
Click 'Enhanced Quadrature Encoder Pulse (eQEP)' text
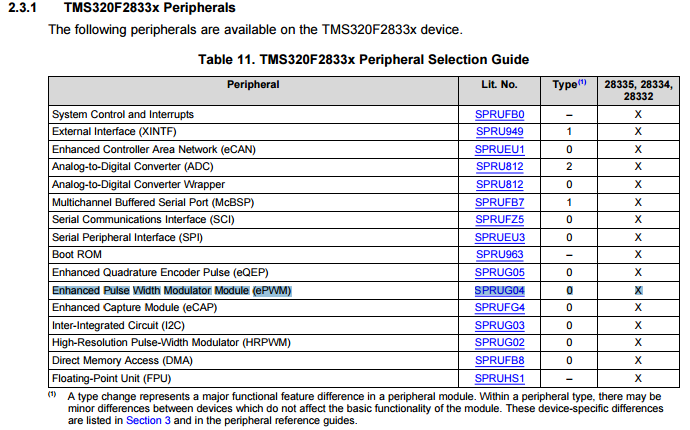[x=160, y=272]
